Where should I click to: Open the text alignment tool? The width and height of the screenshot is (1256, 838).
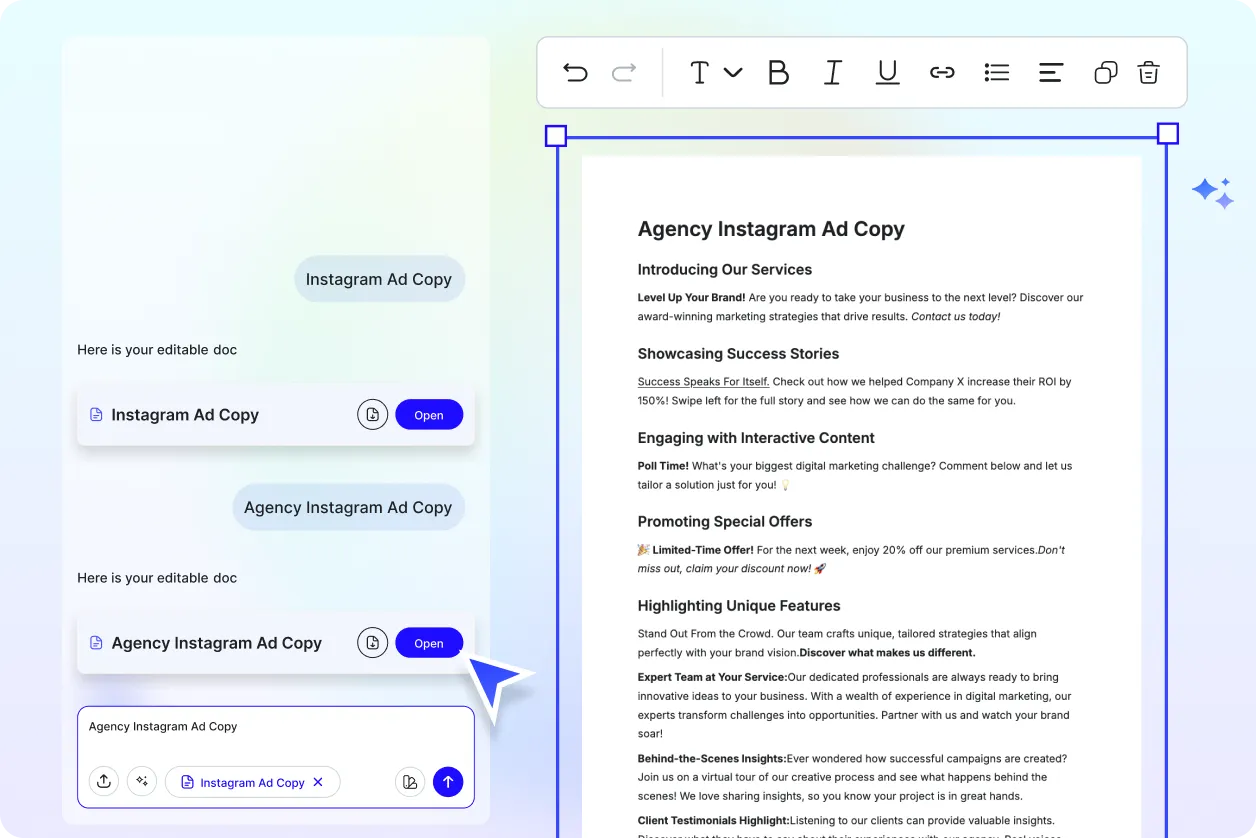click(x=1050, y=72)
